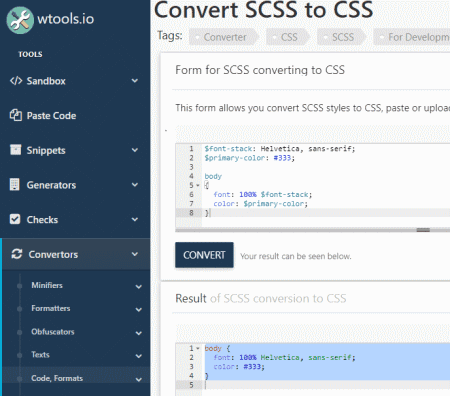450x396 pixels.
Task: Collapse the fold arrow on result line 1
Action: (x=198, y=348)
